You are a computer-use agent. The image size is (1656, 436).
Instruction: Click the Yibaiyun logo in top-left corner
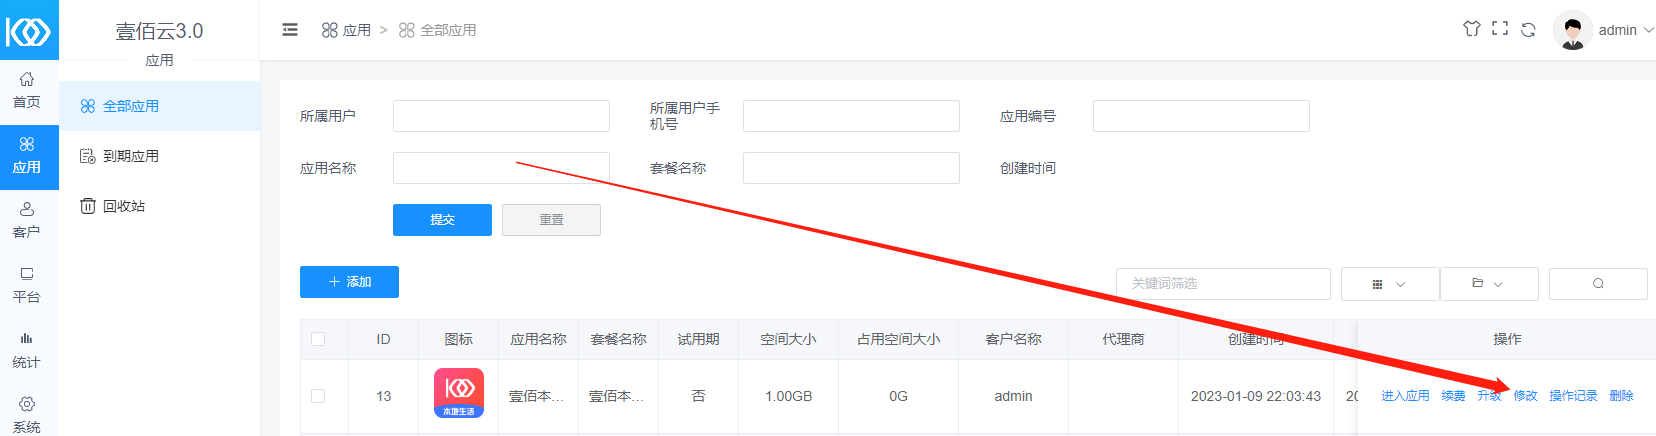click(x=29, y=30)
